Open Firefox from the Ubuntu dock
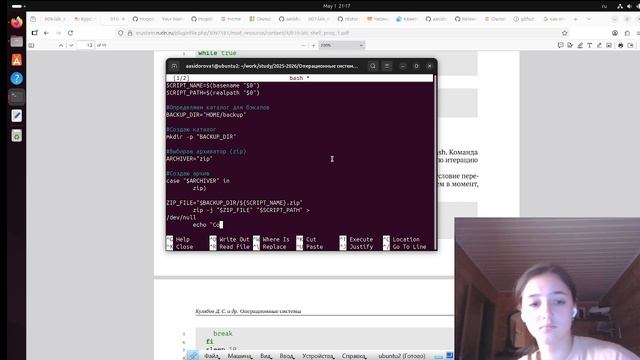640x360 pixels. pos(17,22)
